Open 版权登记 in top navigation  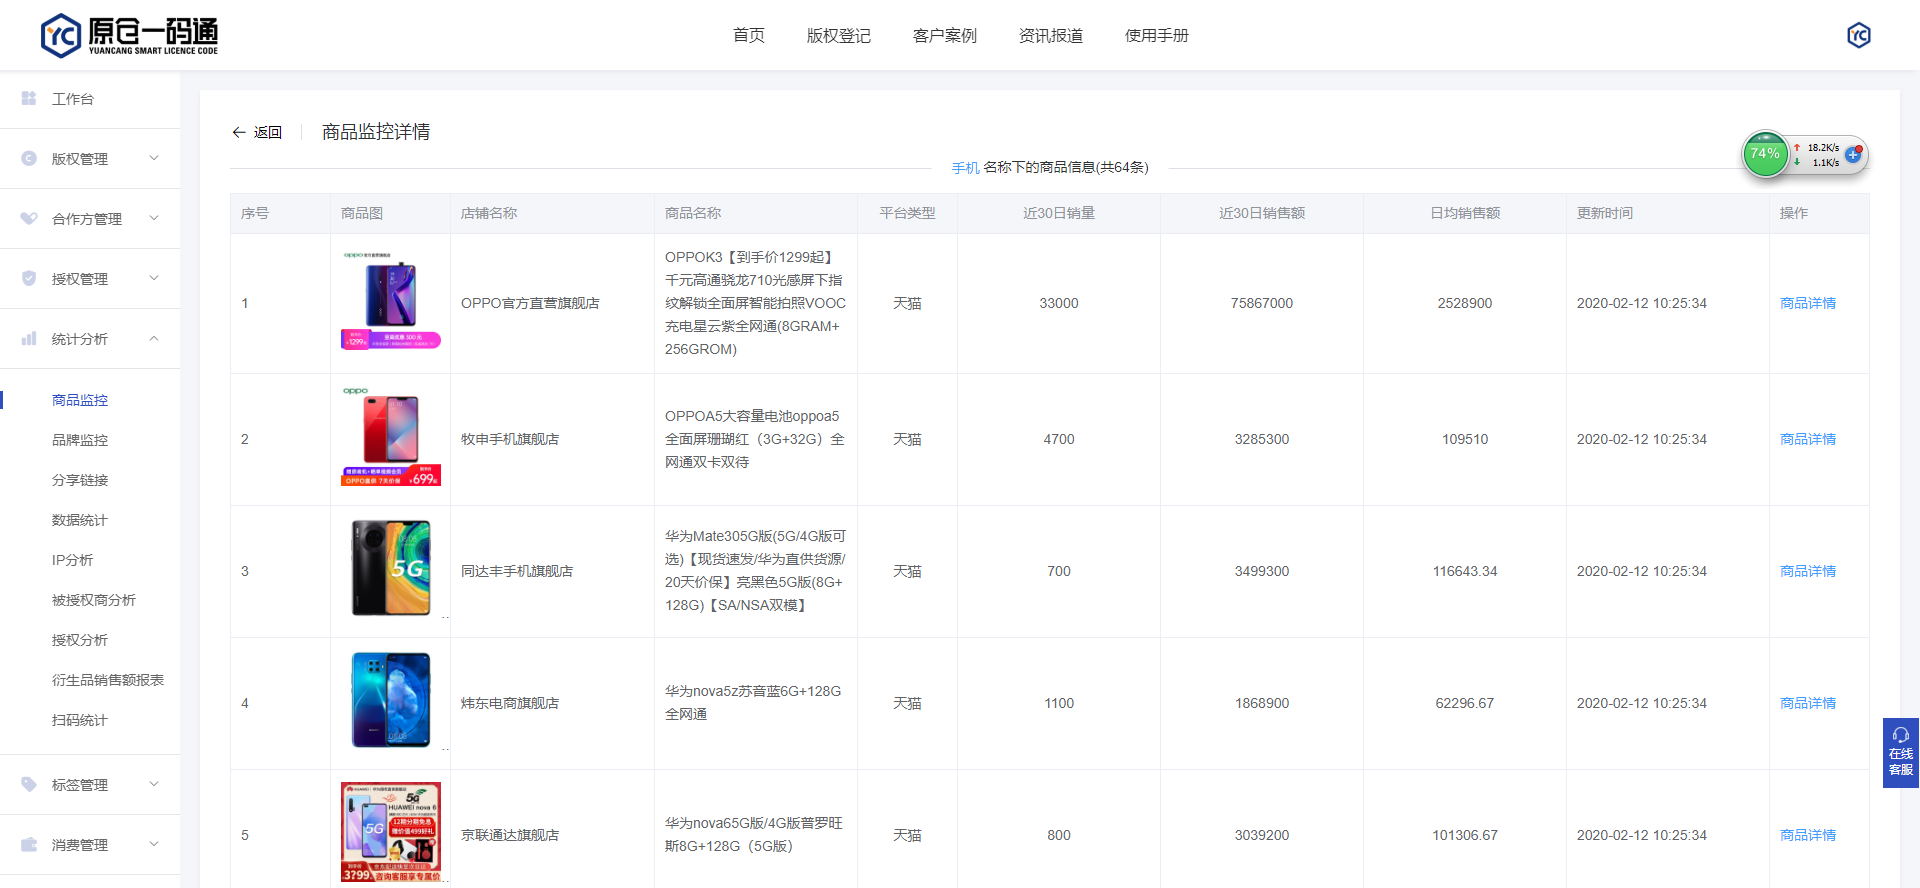point(839,35)
